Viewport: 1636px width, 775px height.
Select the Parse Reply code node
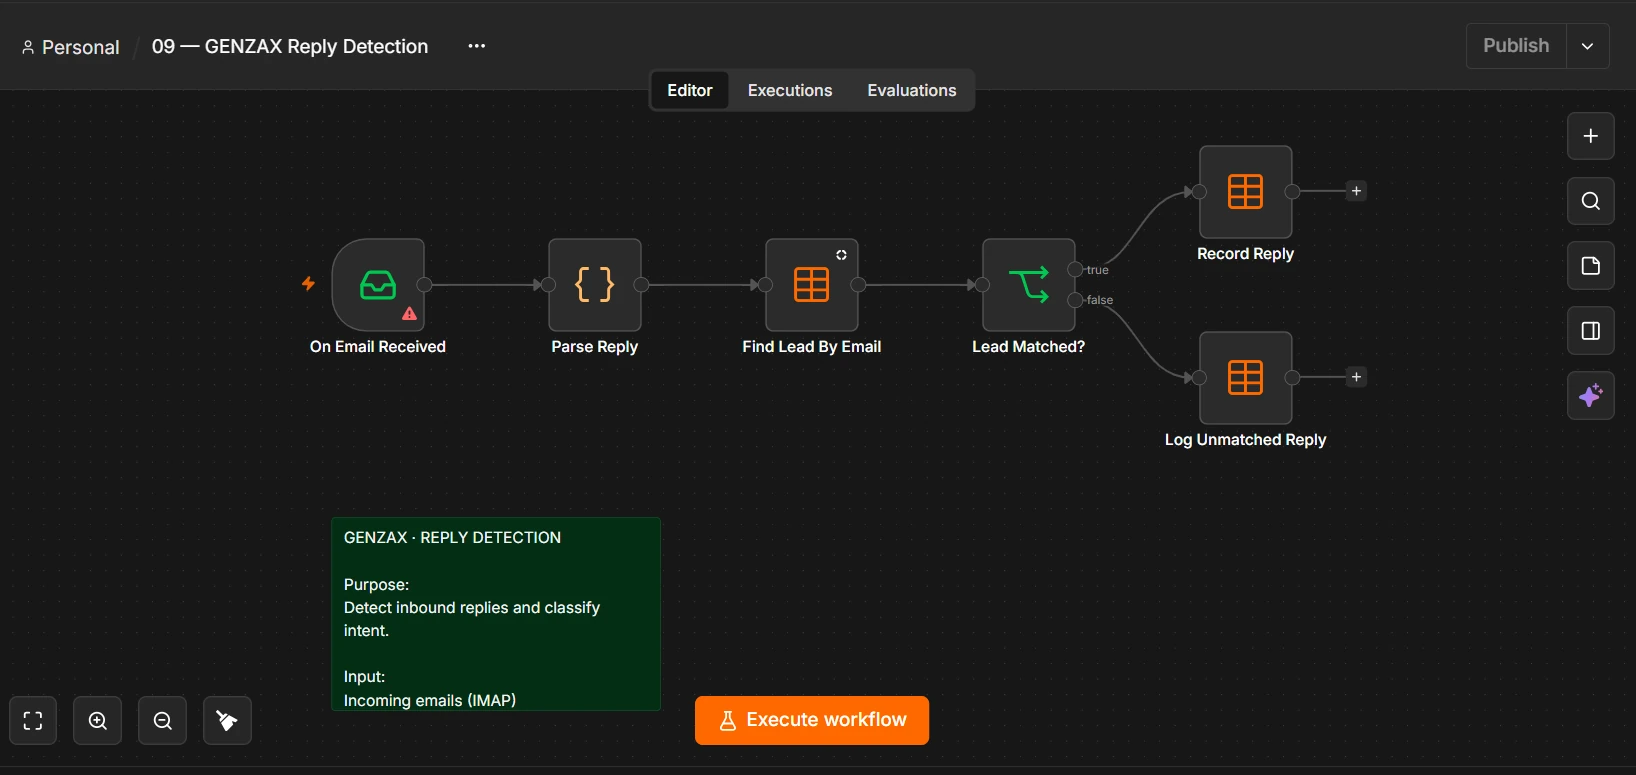tap(595, 285)
